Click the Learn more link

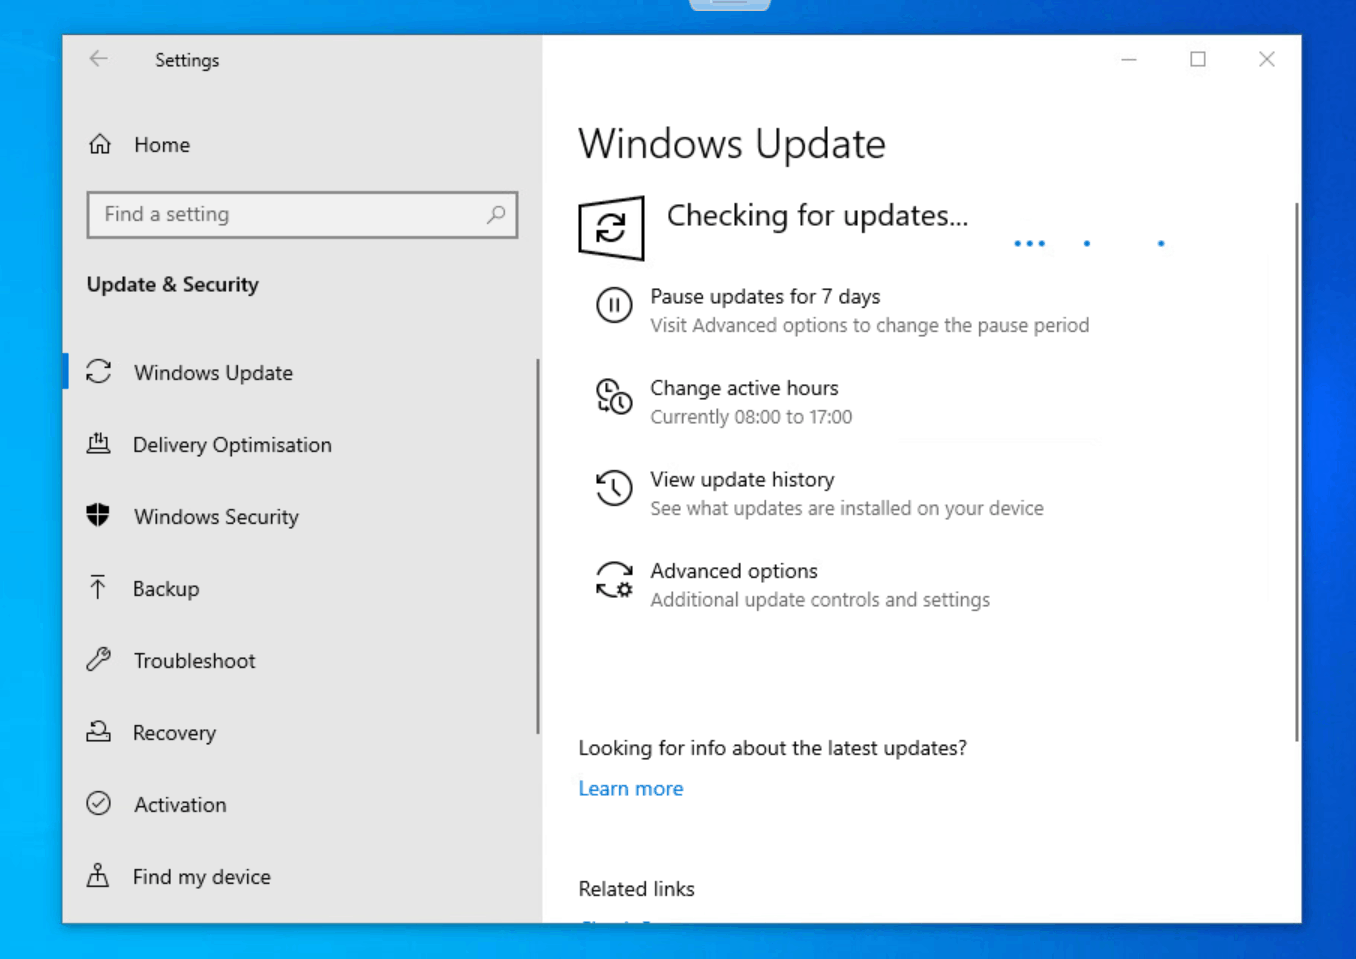pos(630,788)
